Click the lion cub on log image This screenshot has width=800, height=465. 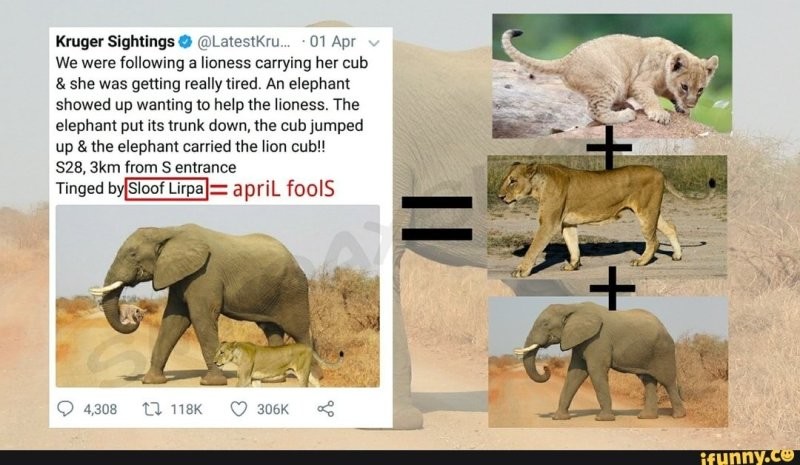click(x=612, y=76)
